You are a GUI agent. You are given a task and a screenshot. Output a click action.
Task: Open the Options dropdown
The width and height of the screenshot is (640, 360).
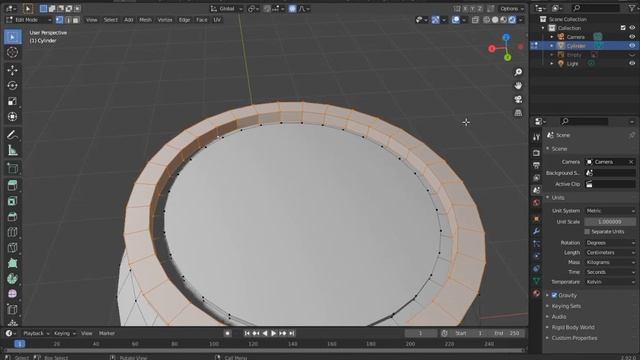tap(512, 9)
